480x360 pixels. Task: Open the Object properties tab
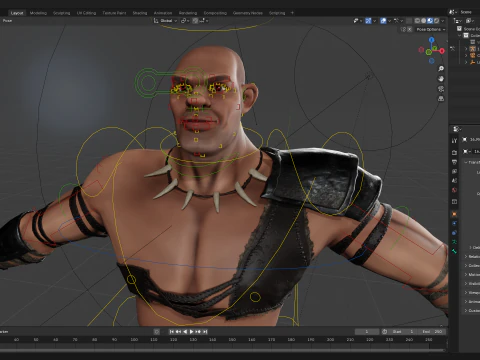coord(454,214)
